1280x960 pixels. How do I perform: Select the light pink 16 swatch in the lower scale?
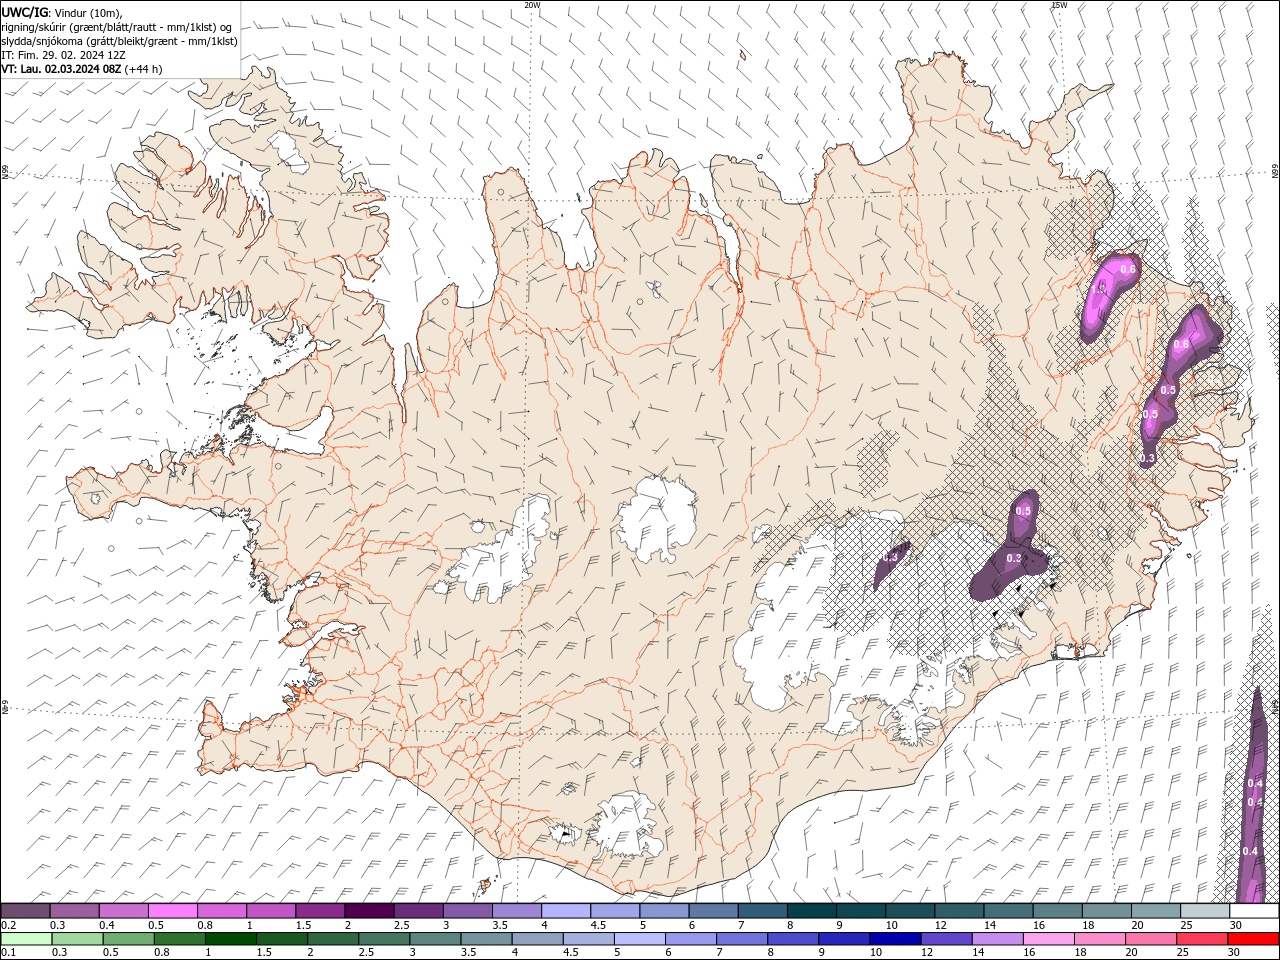pos(1049,939)
